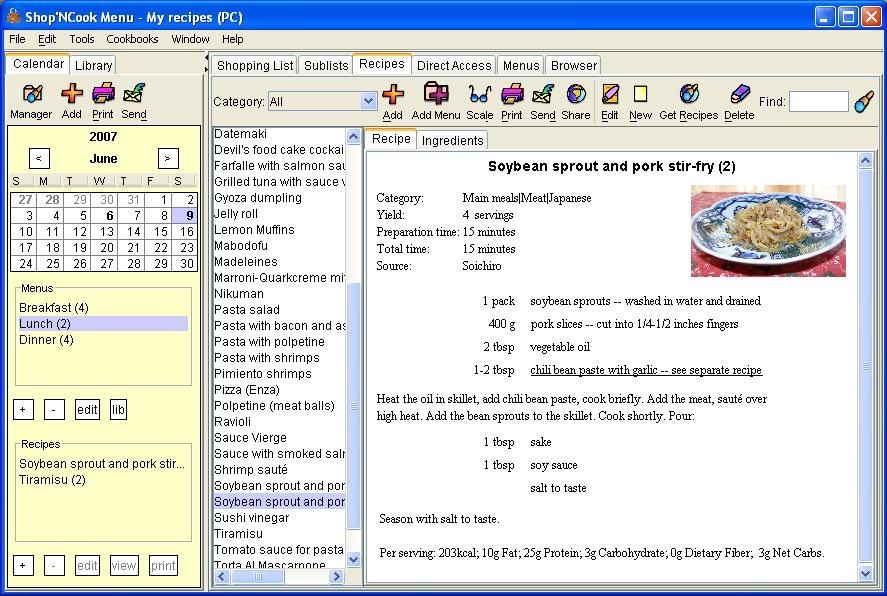The image size is (887, 596).
Task: Go to previous month with the arrow button
Action: (39, 158)
